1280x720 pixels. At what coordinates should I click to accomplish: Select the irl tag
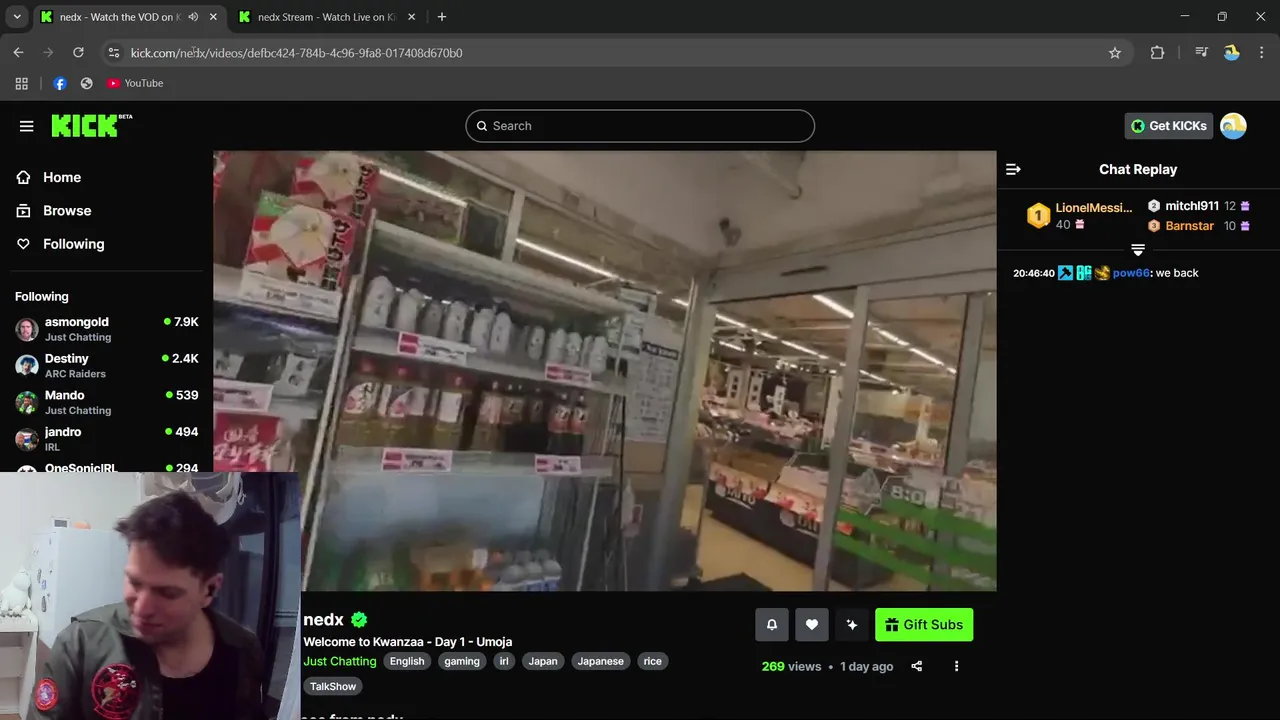point(505,661)
